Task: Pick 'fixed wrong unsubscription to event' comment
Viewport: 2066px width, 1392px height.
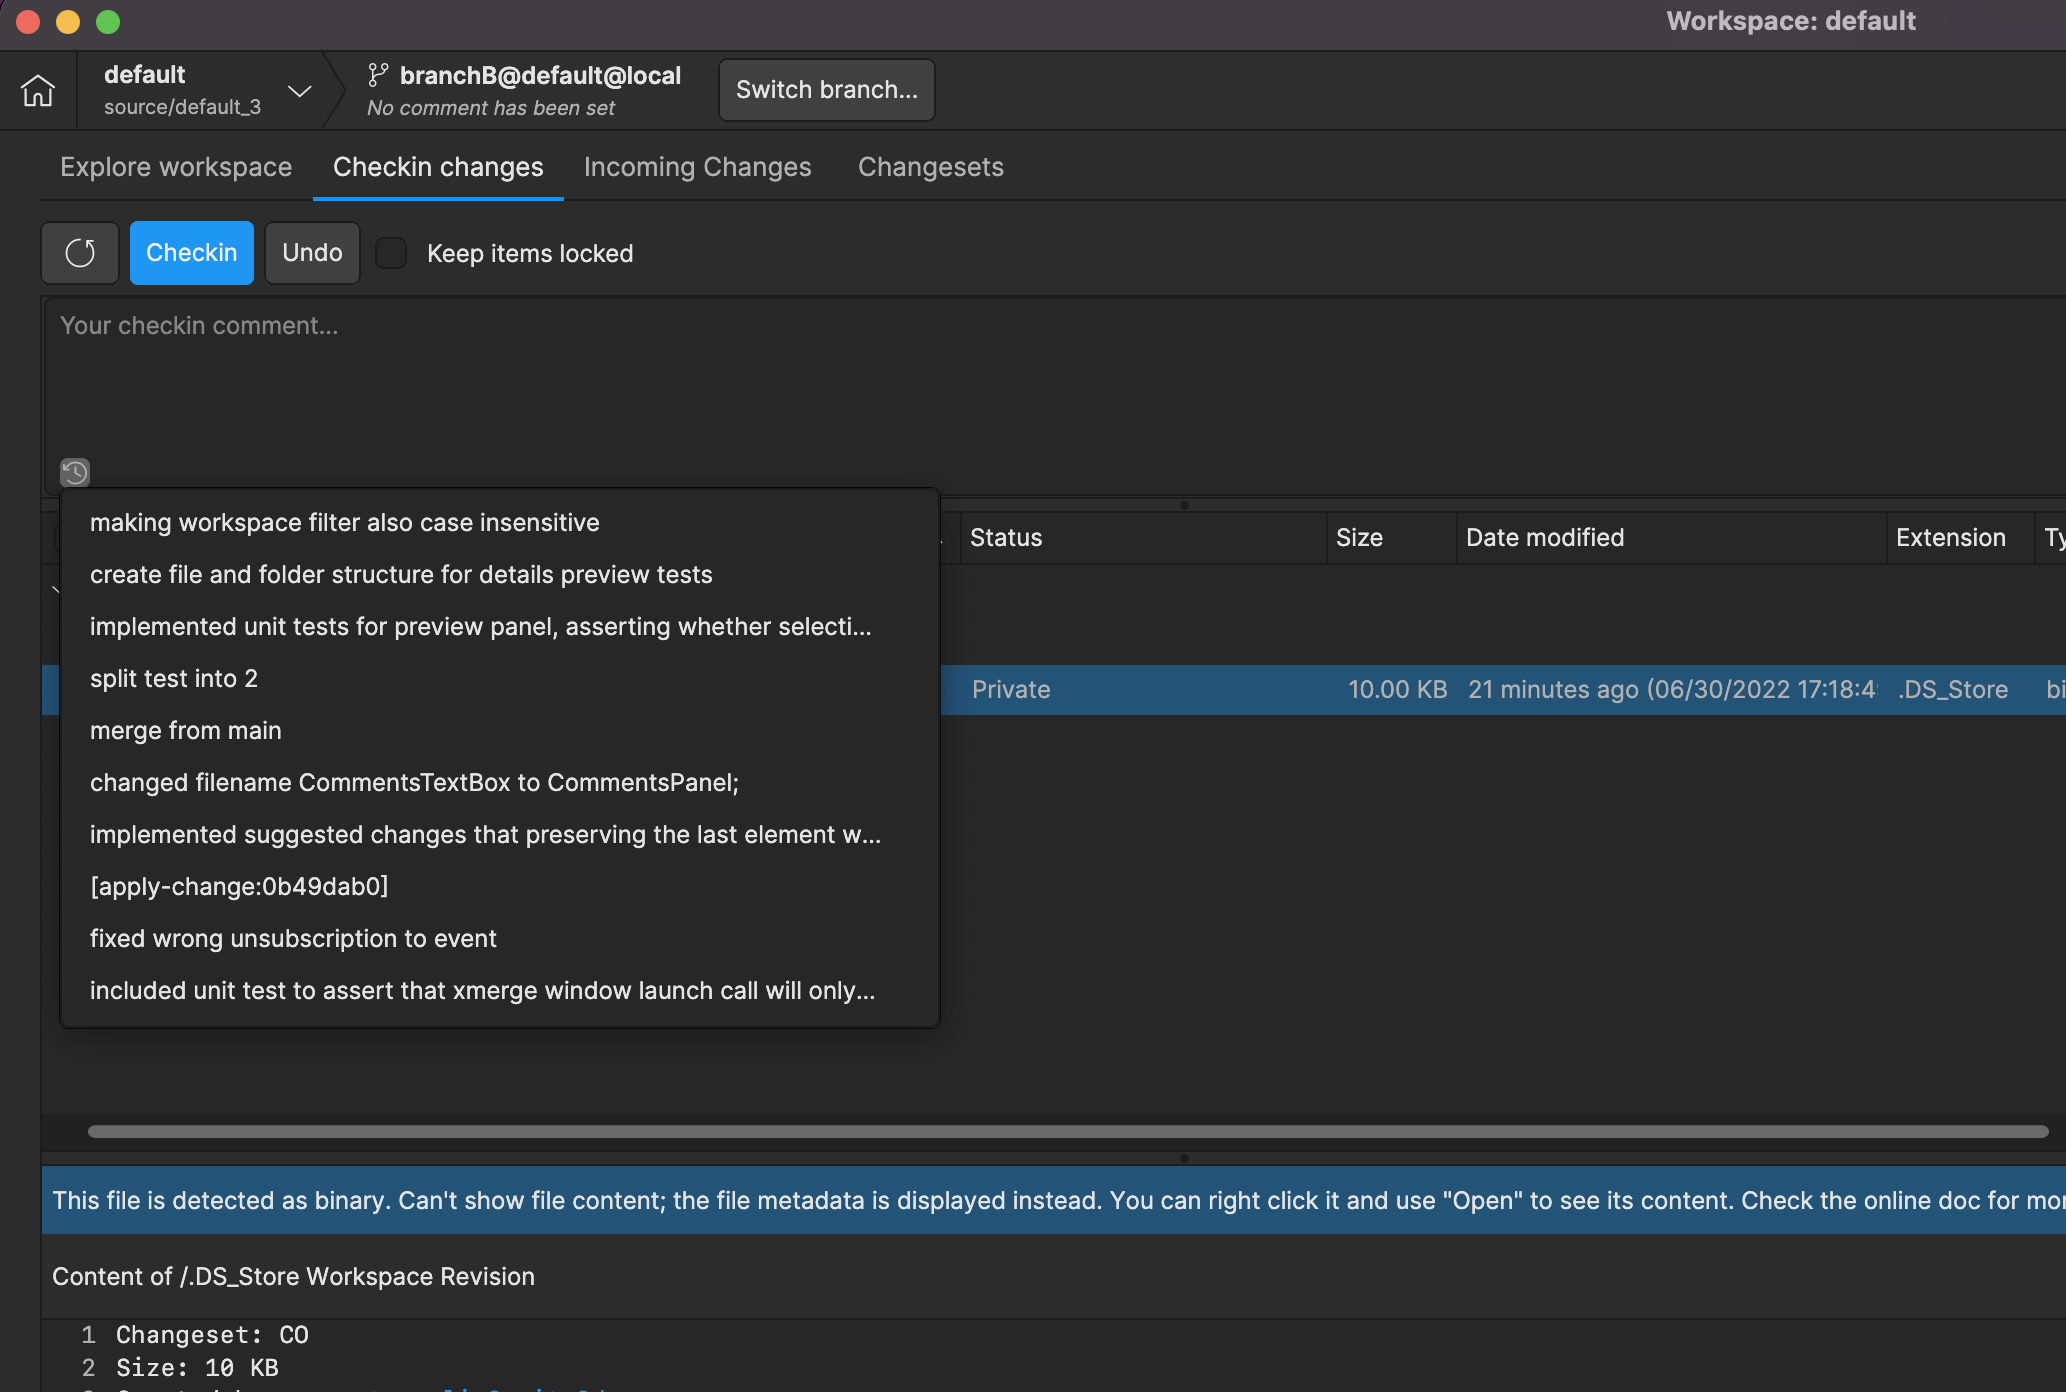Action: (294, 938)
